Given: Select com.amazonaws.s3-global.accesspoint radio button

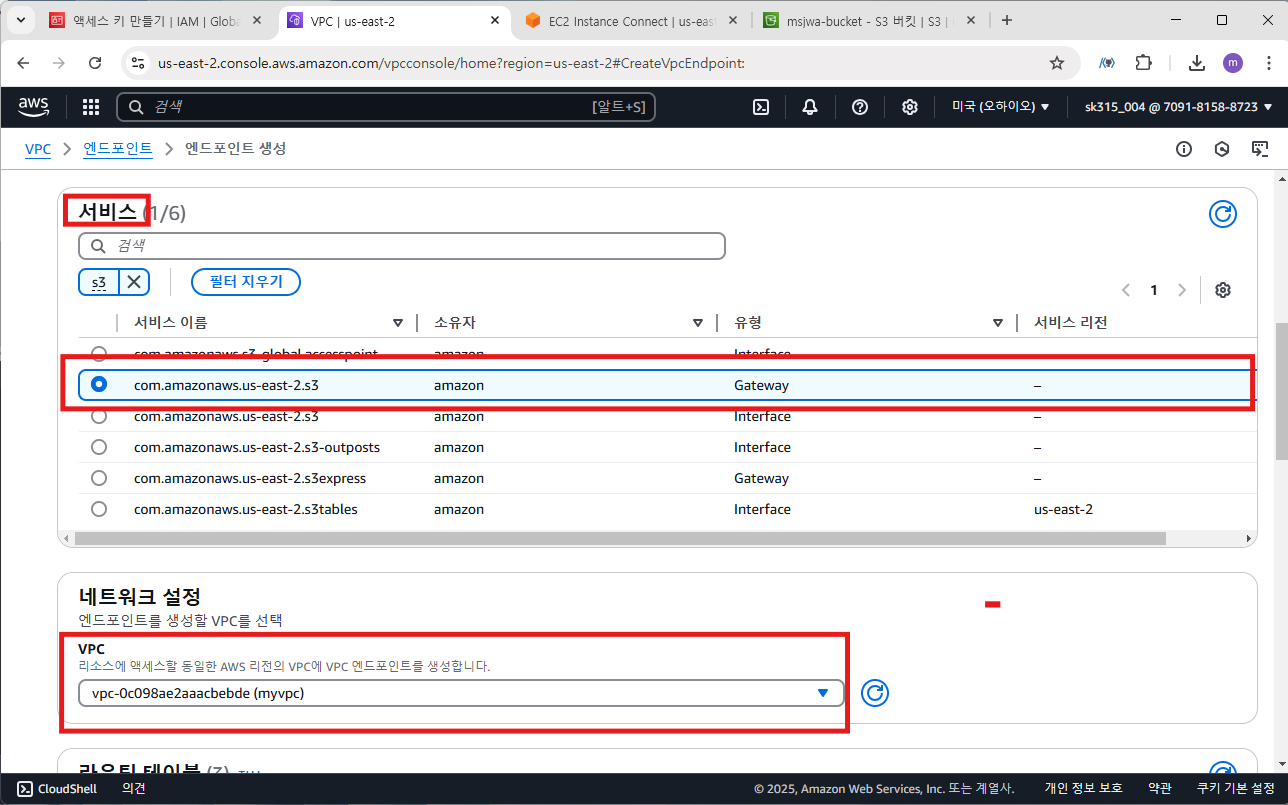Looking at the screenshot, I should point(98,354).
